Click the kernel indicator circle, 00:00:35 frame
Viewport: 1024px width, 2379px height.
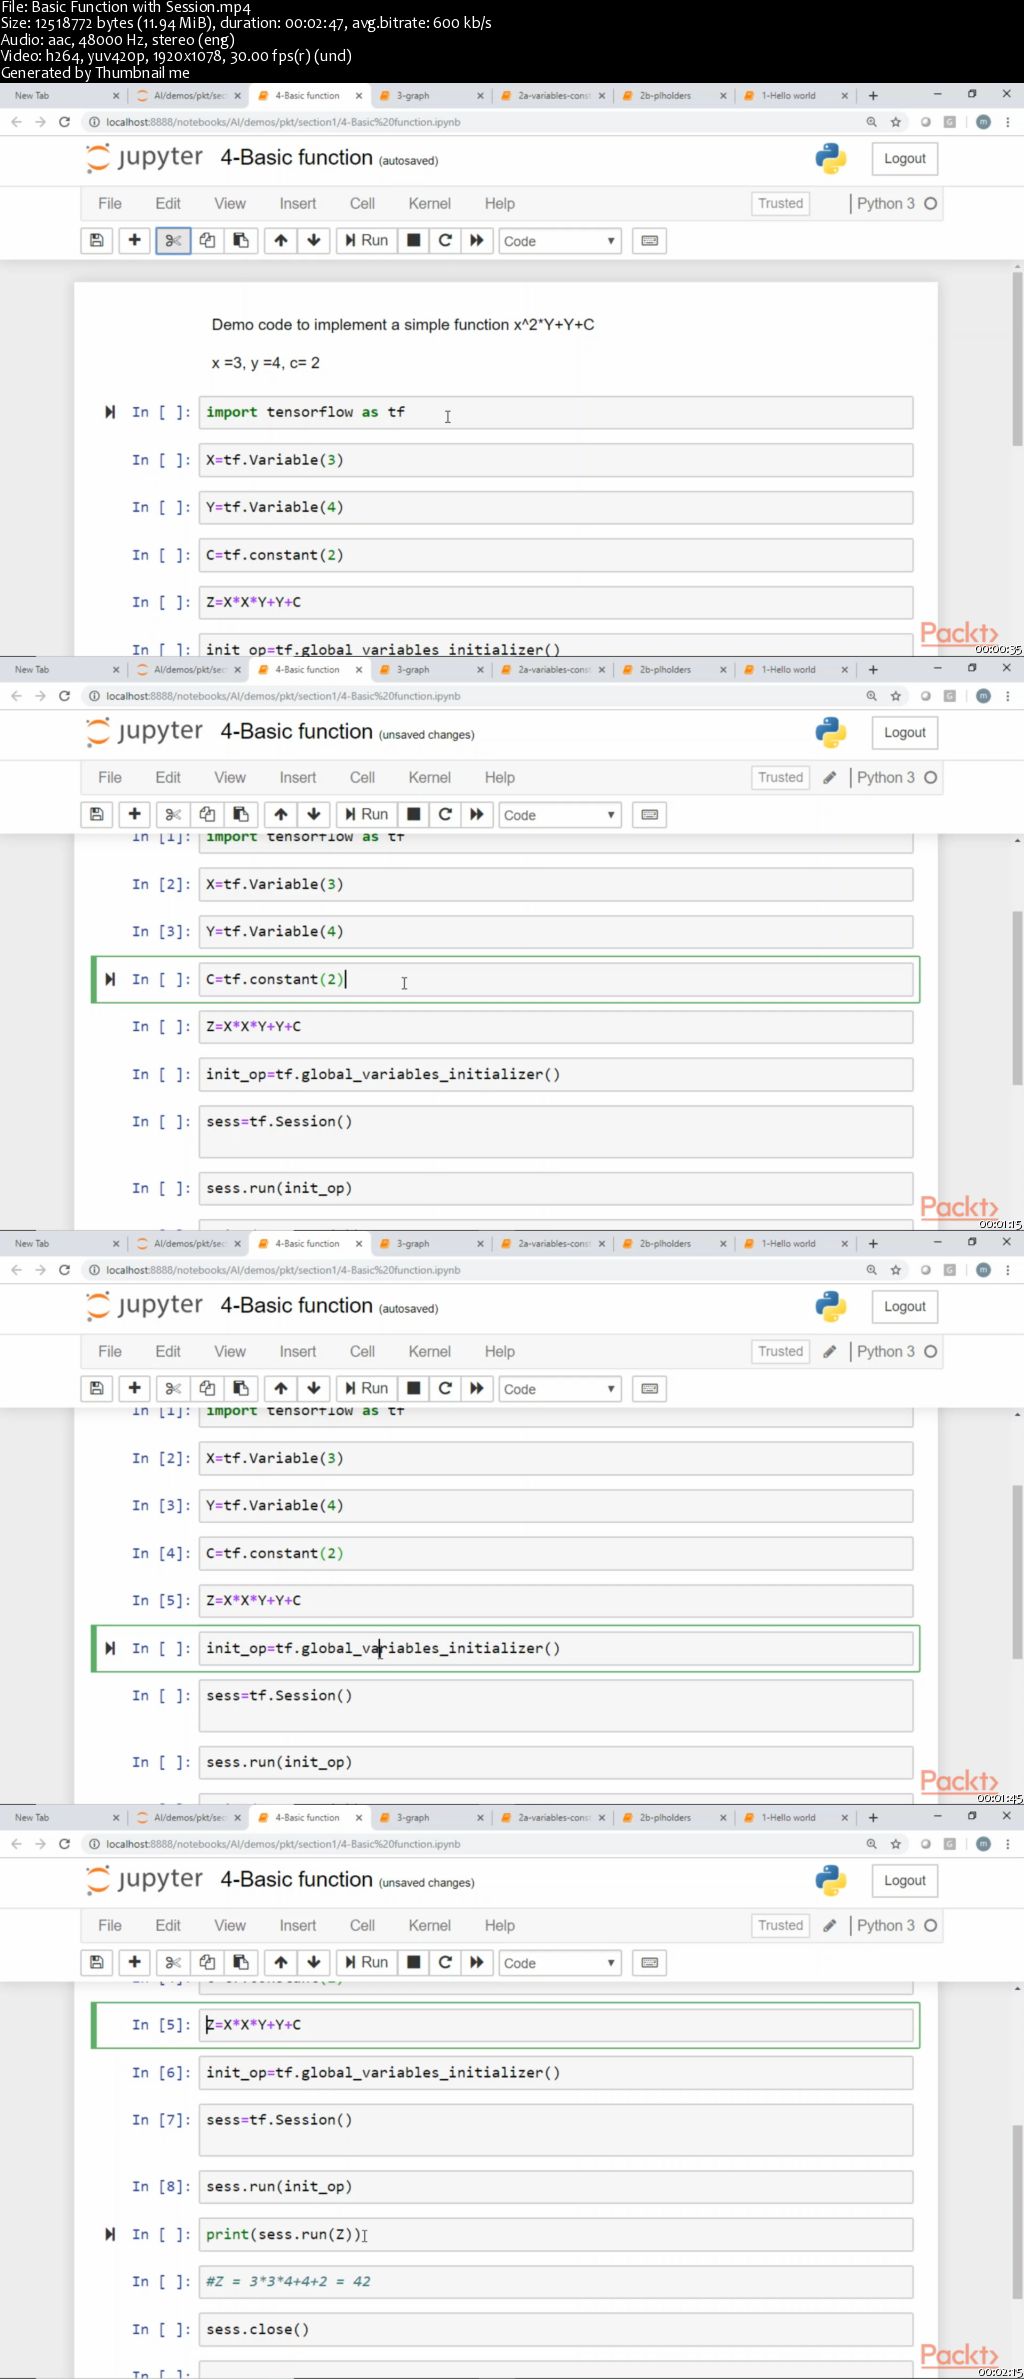point(931,203)
